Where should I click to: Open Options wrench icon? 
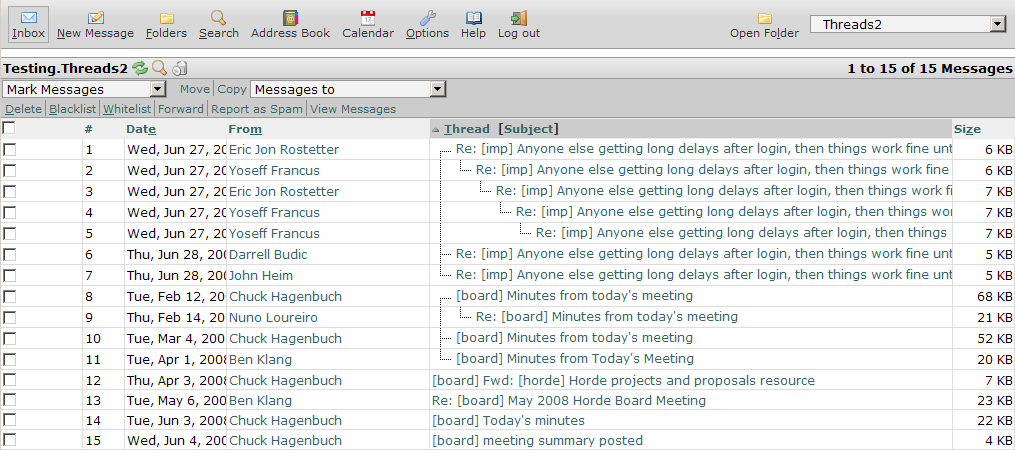tap(427, 17)
